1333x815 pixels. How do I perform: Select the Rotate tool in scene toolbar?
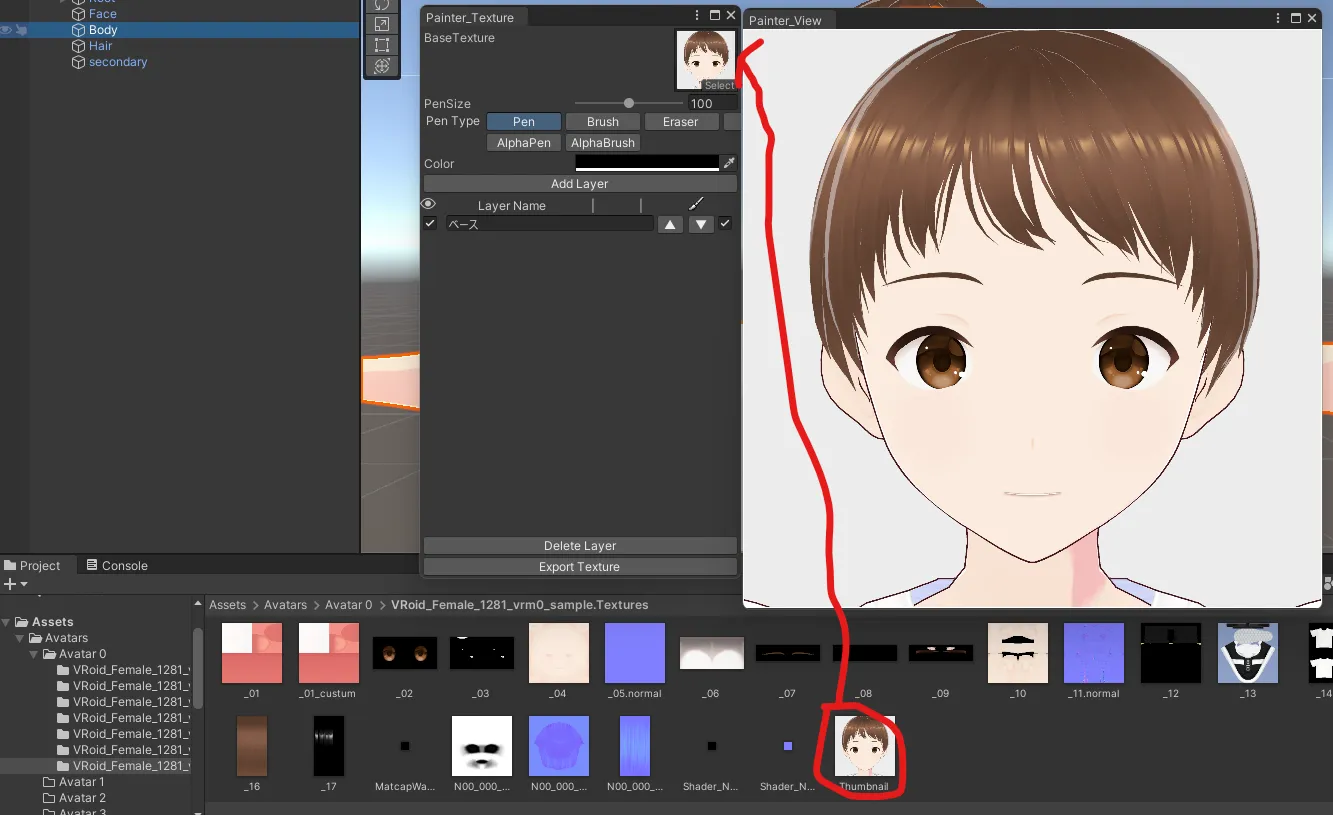click(381, 4)
